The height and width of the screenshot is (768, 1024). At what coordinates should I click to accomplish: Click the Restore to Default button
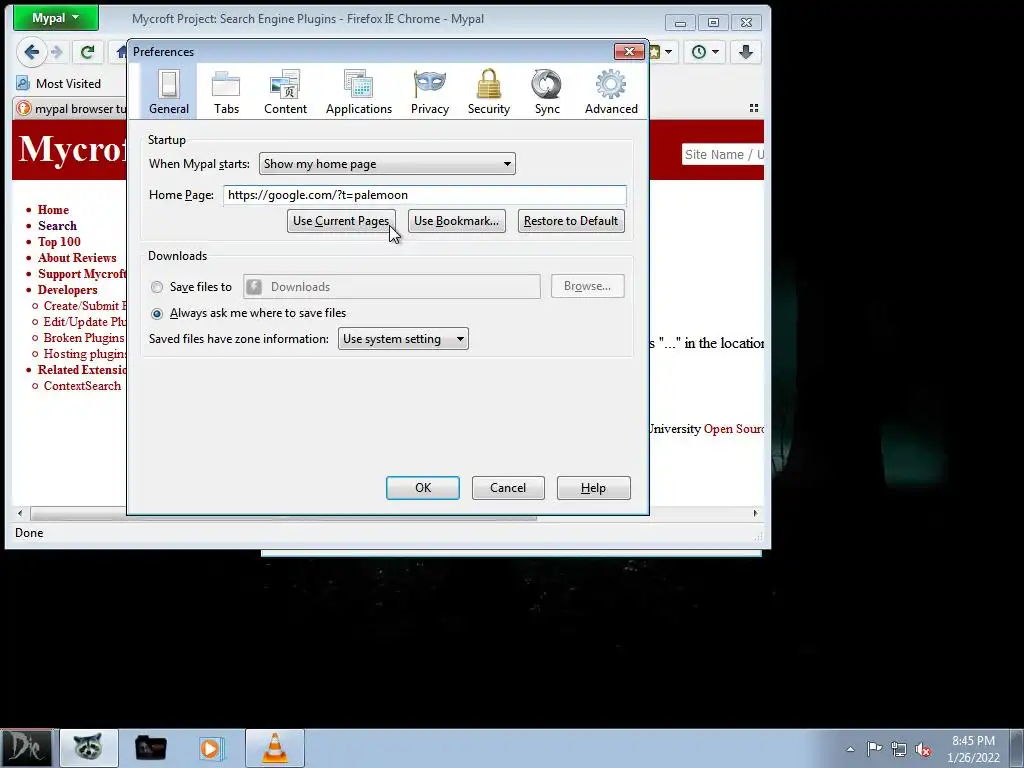tap(571, 221)
